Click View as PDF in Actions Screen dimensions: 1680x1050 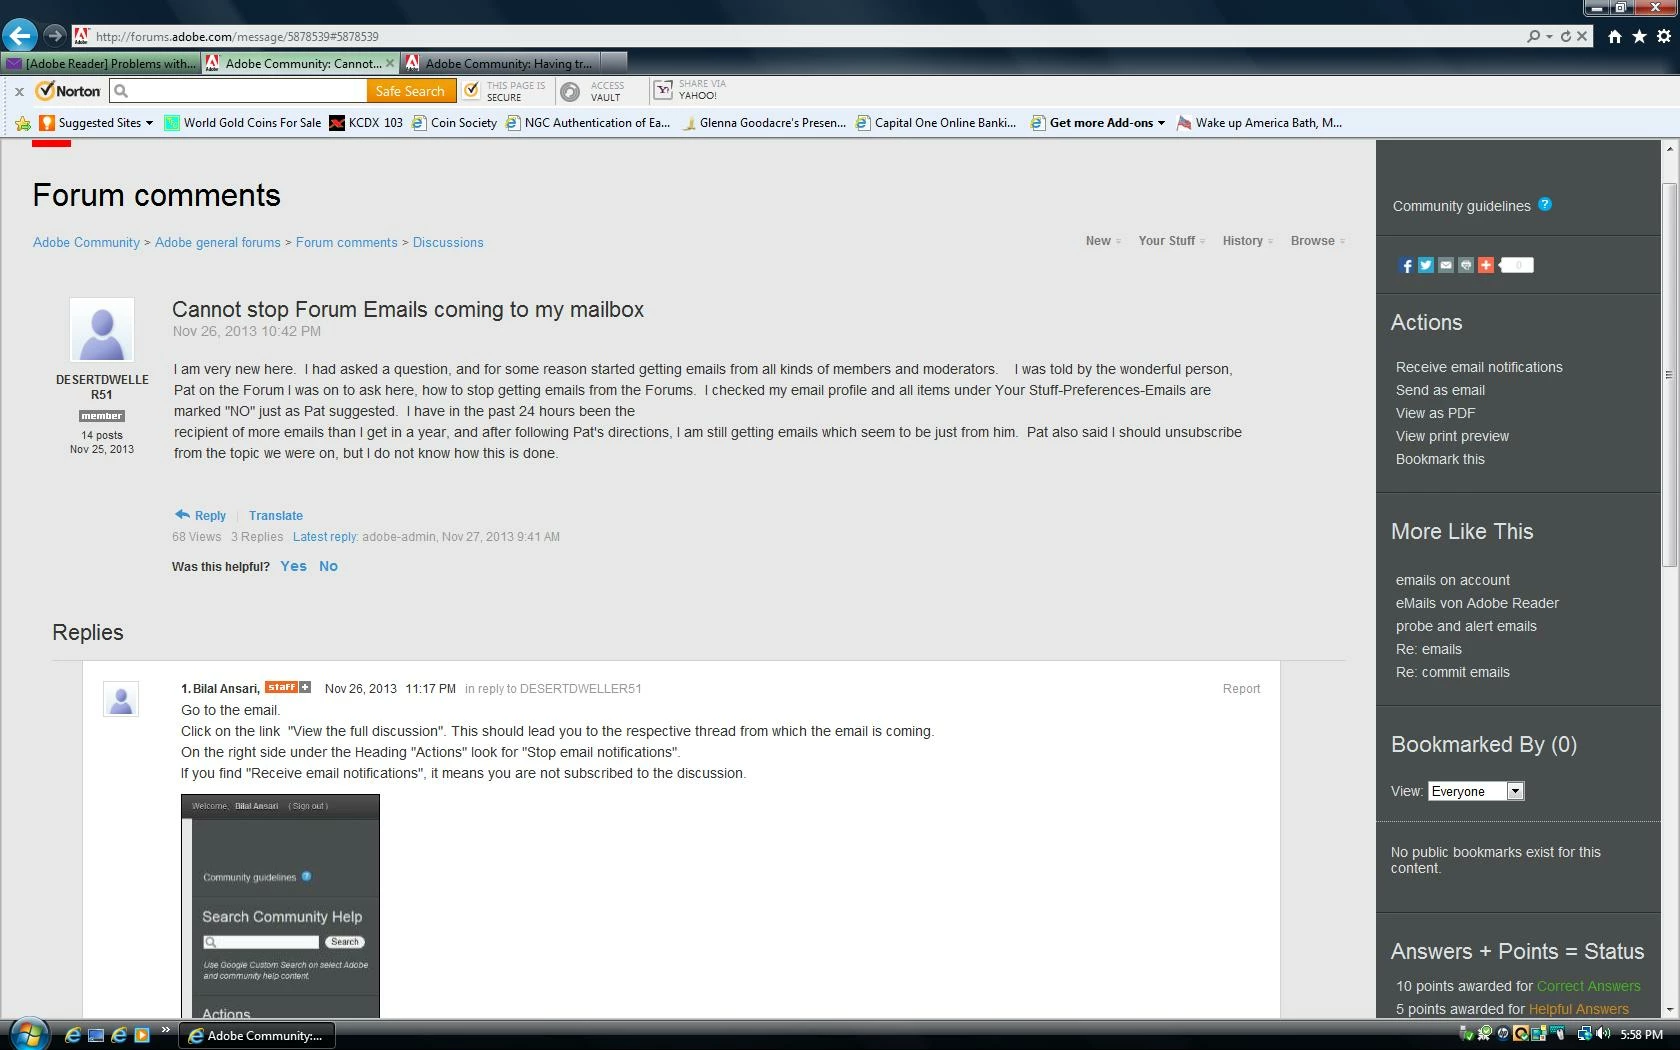[x=1435, y=413]
